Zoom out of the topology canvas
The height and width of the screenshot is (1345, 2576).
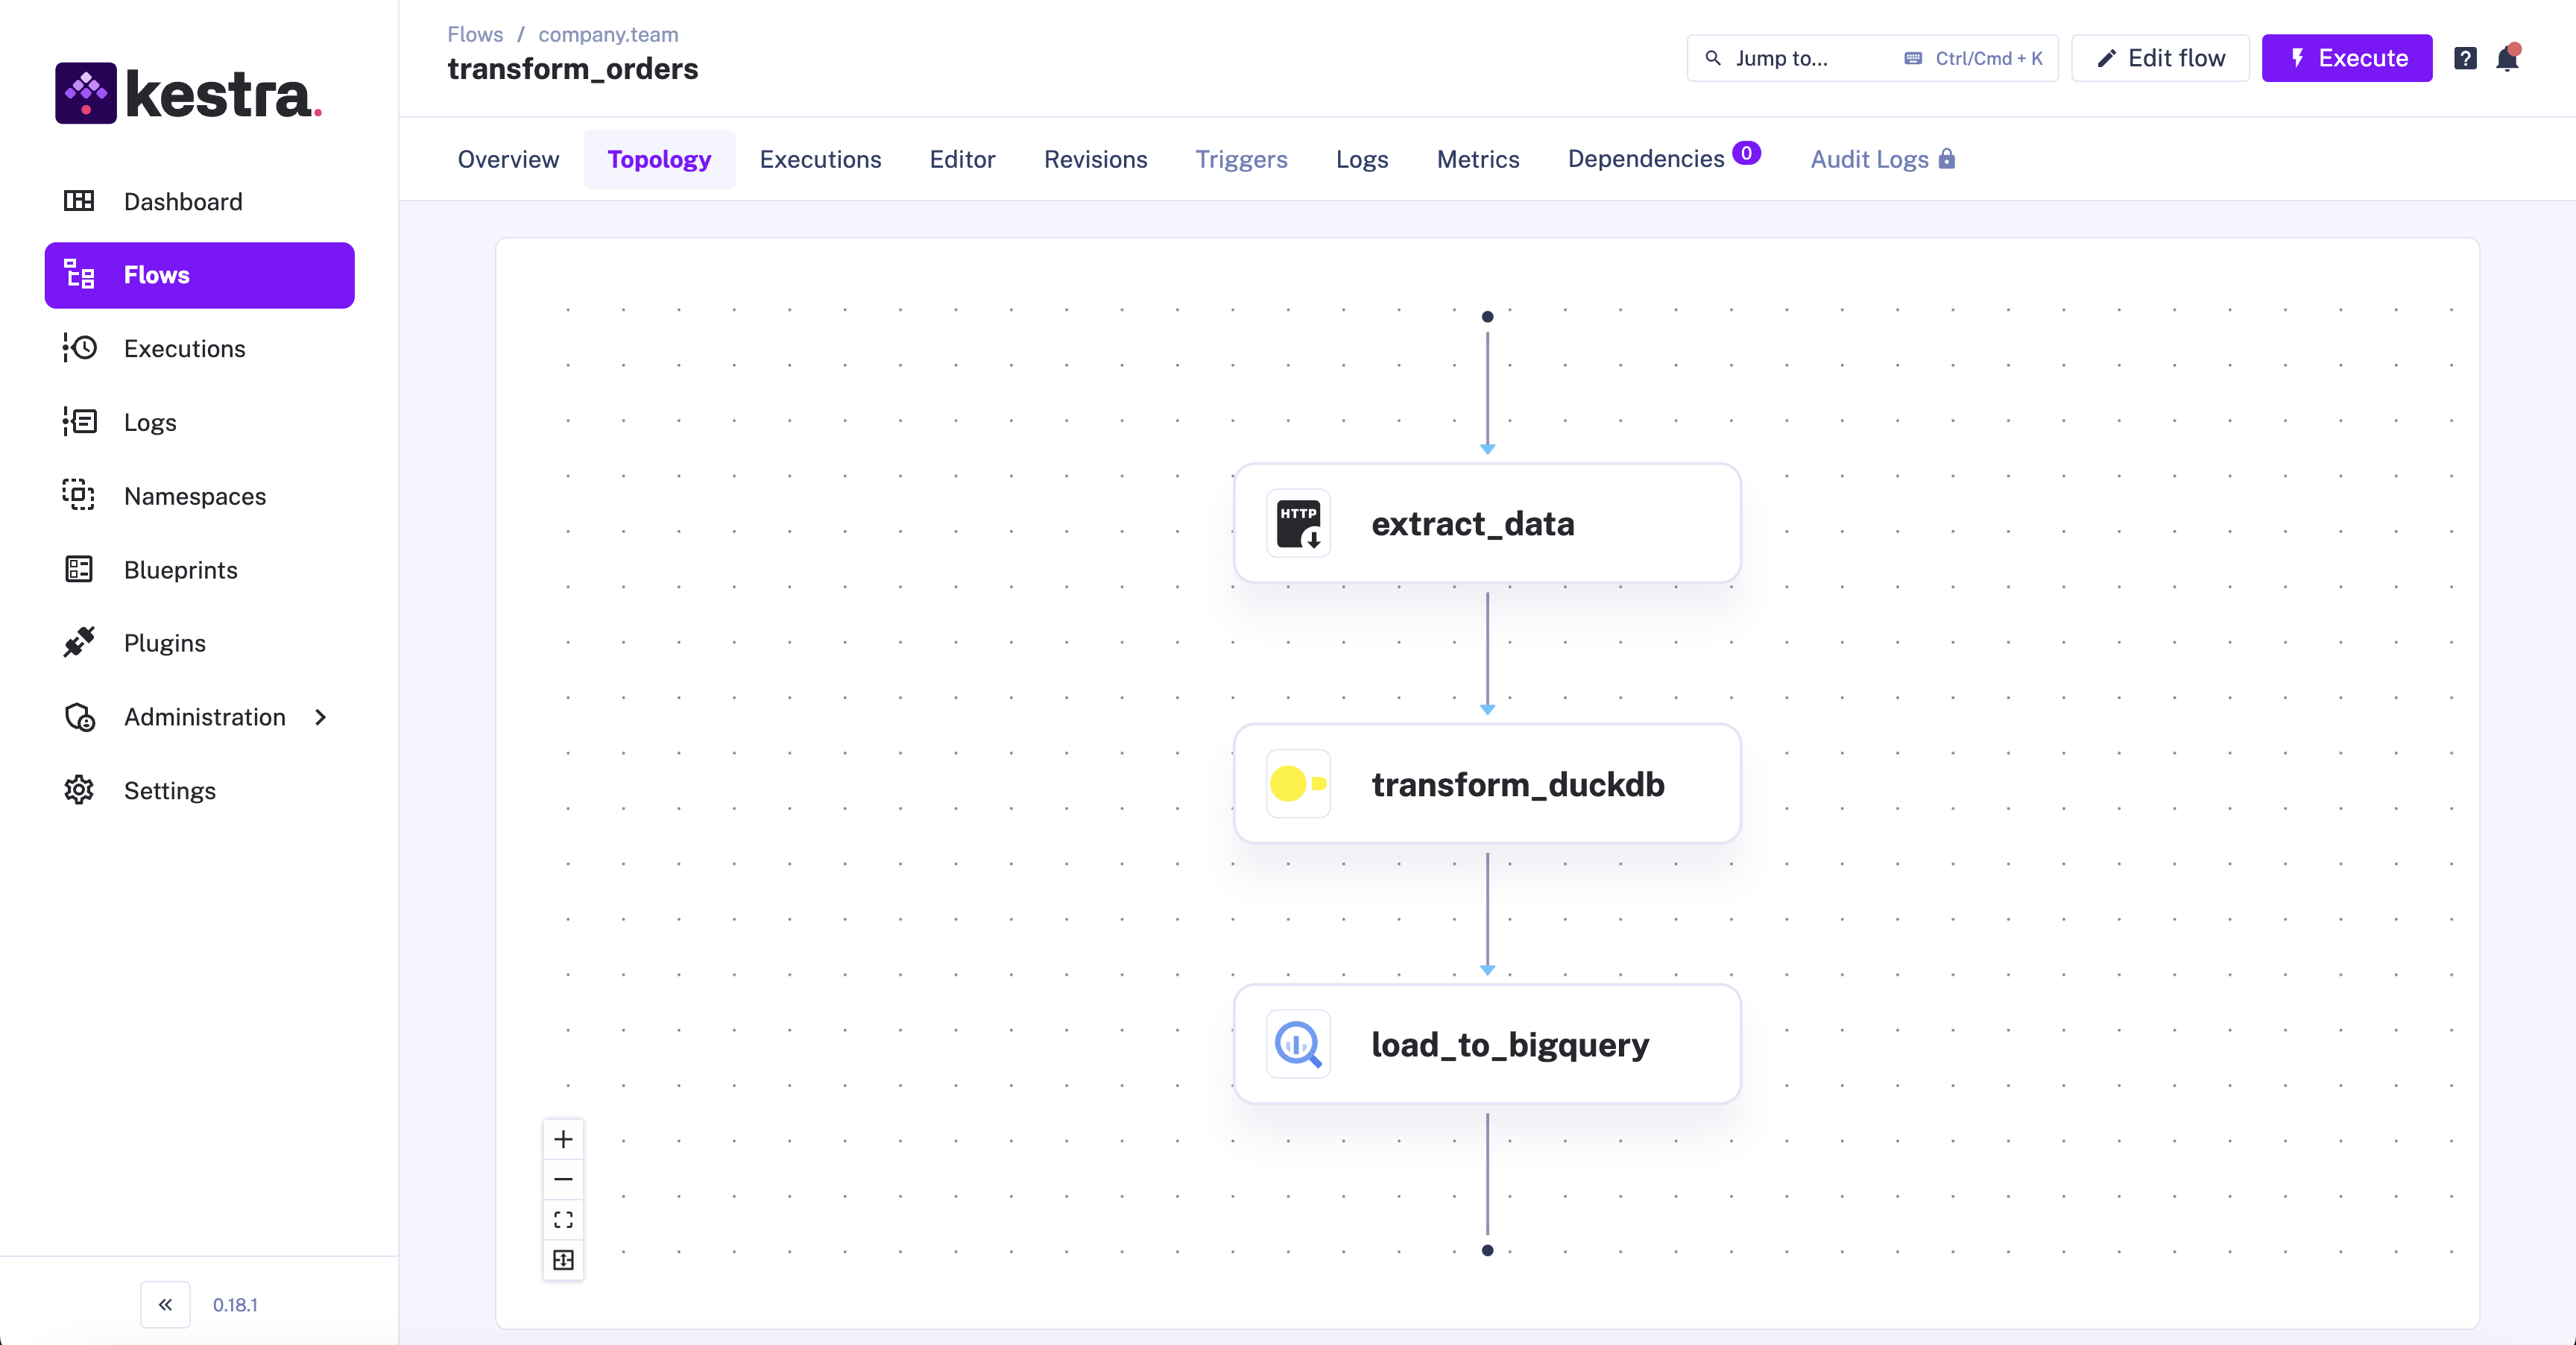pyautogui.click(x=563, y=1179)
